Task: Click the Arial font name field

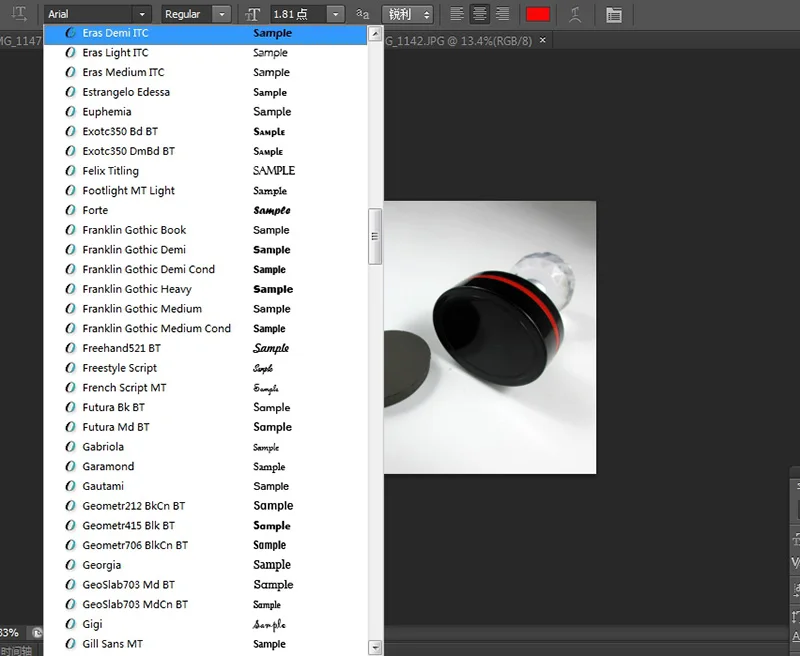Action: (x=89, y=14)
